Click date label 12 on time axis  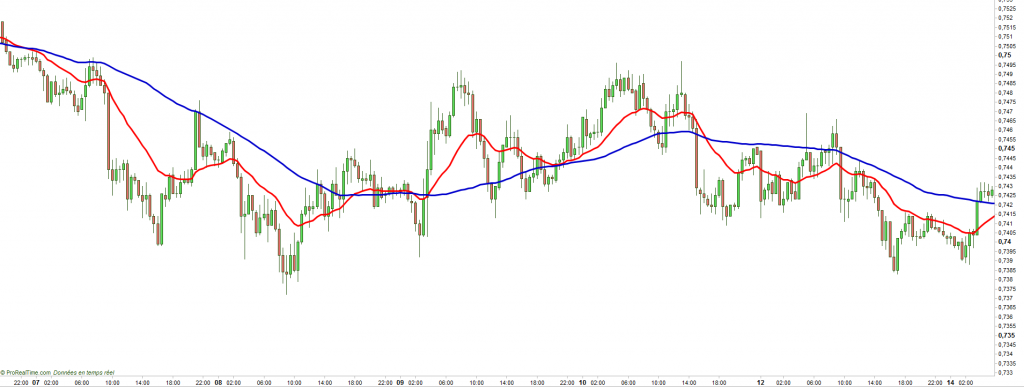pos(761,382)
